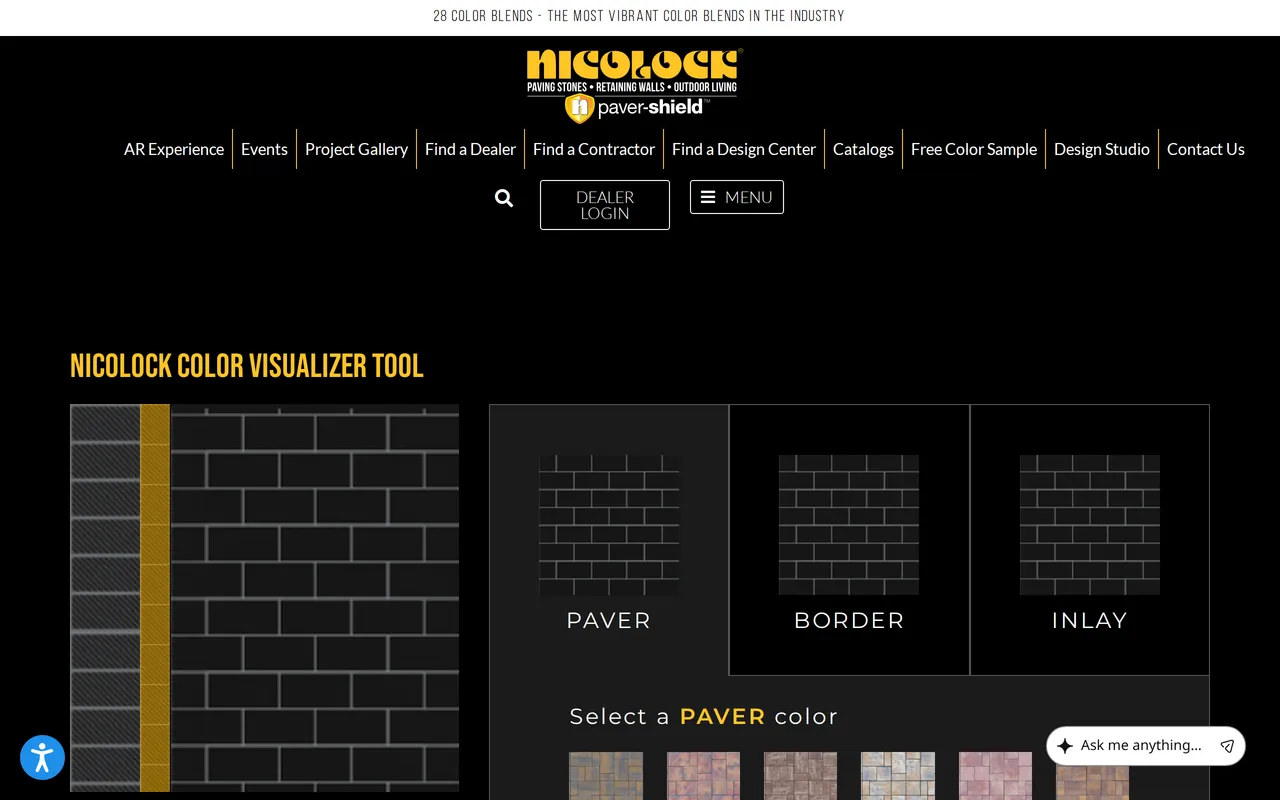
Task: Open the accessibility widget icon
Action: coord(42,757)
